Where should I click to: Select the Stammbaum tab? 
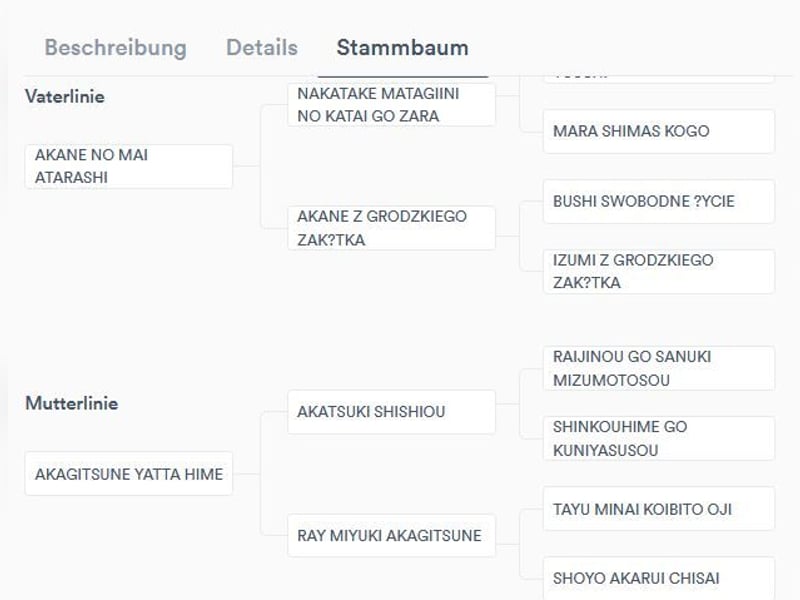tap(402, 47)
